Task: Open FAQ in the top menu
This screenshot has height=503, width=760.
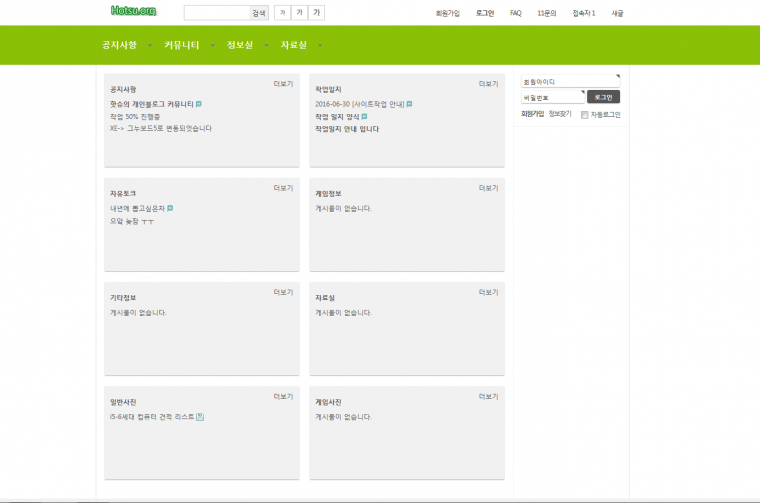Action: [x=515, y=13]
